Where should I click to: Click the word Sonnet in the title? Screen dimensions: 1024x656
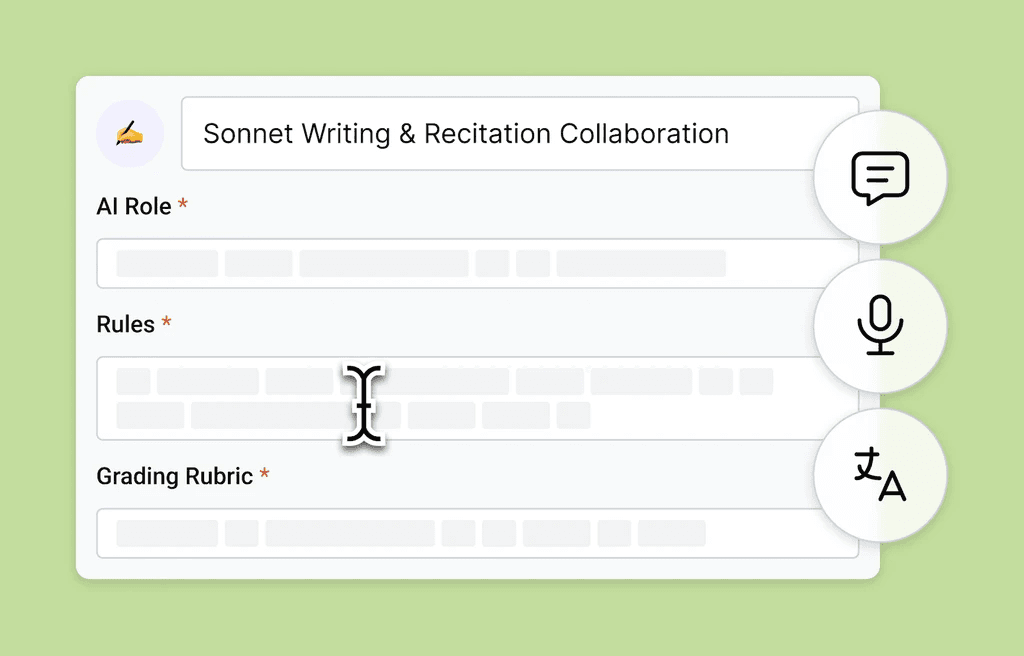coord(246,134)
